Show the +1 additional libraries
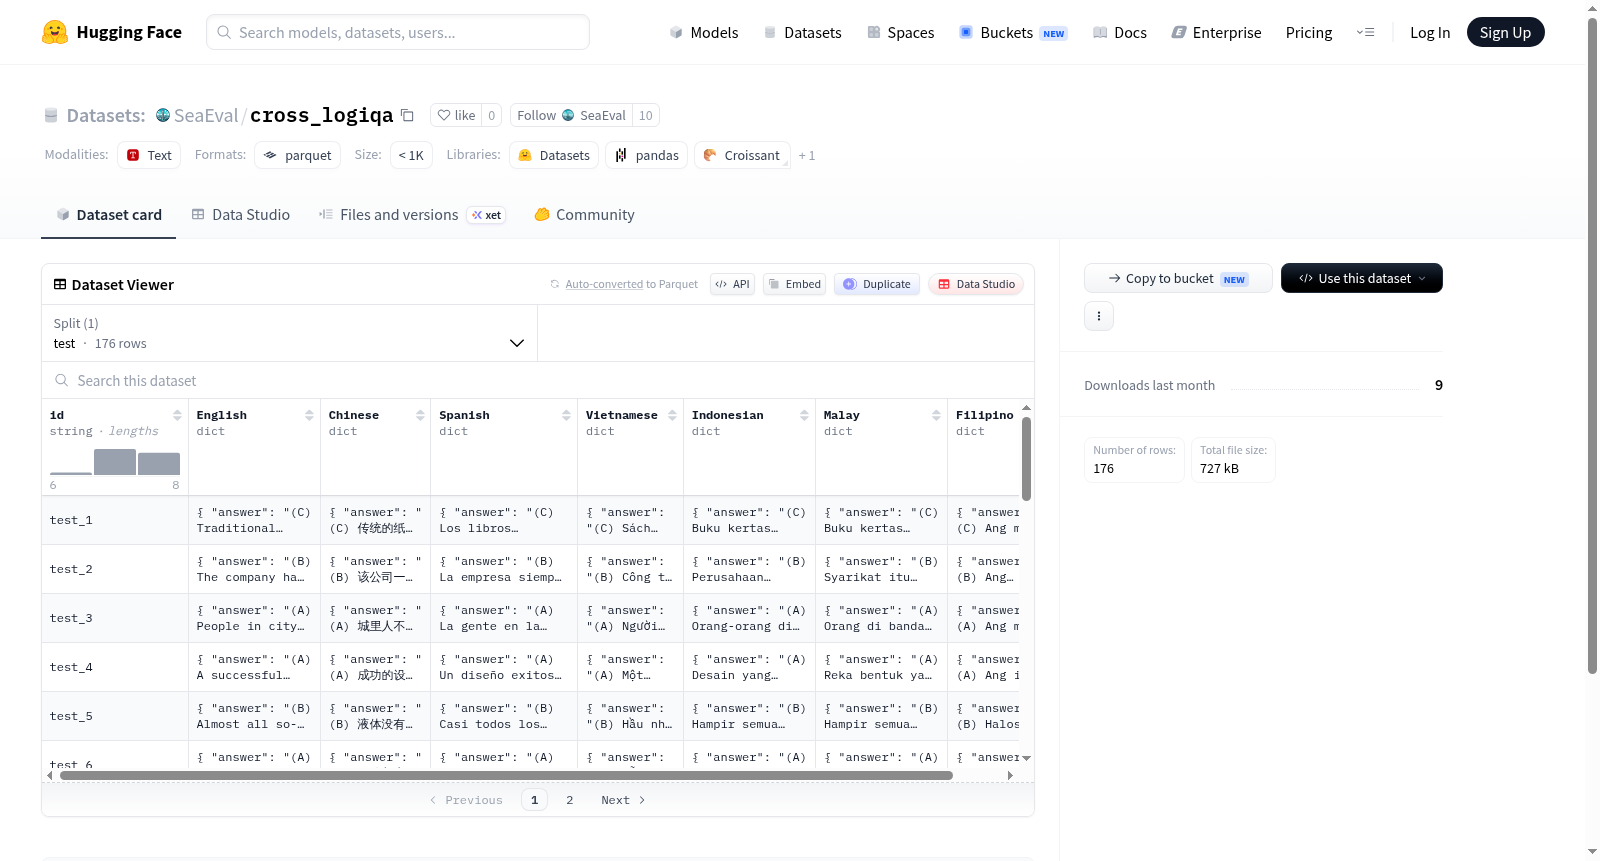Image resolution: width=1600 pixels, height=861 pixels. coord(807,155)
